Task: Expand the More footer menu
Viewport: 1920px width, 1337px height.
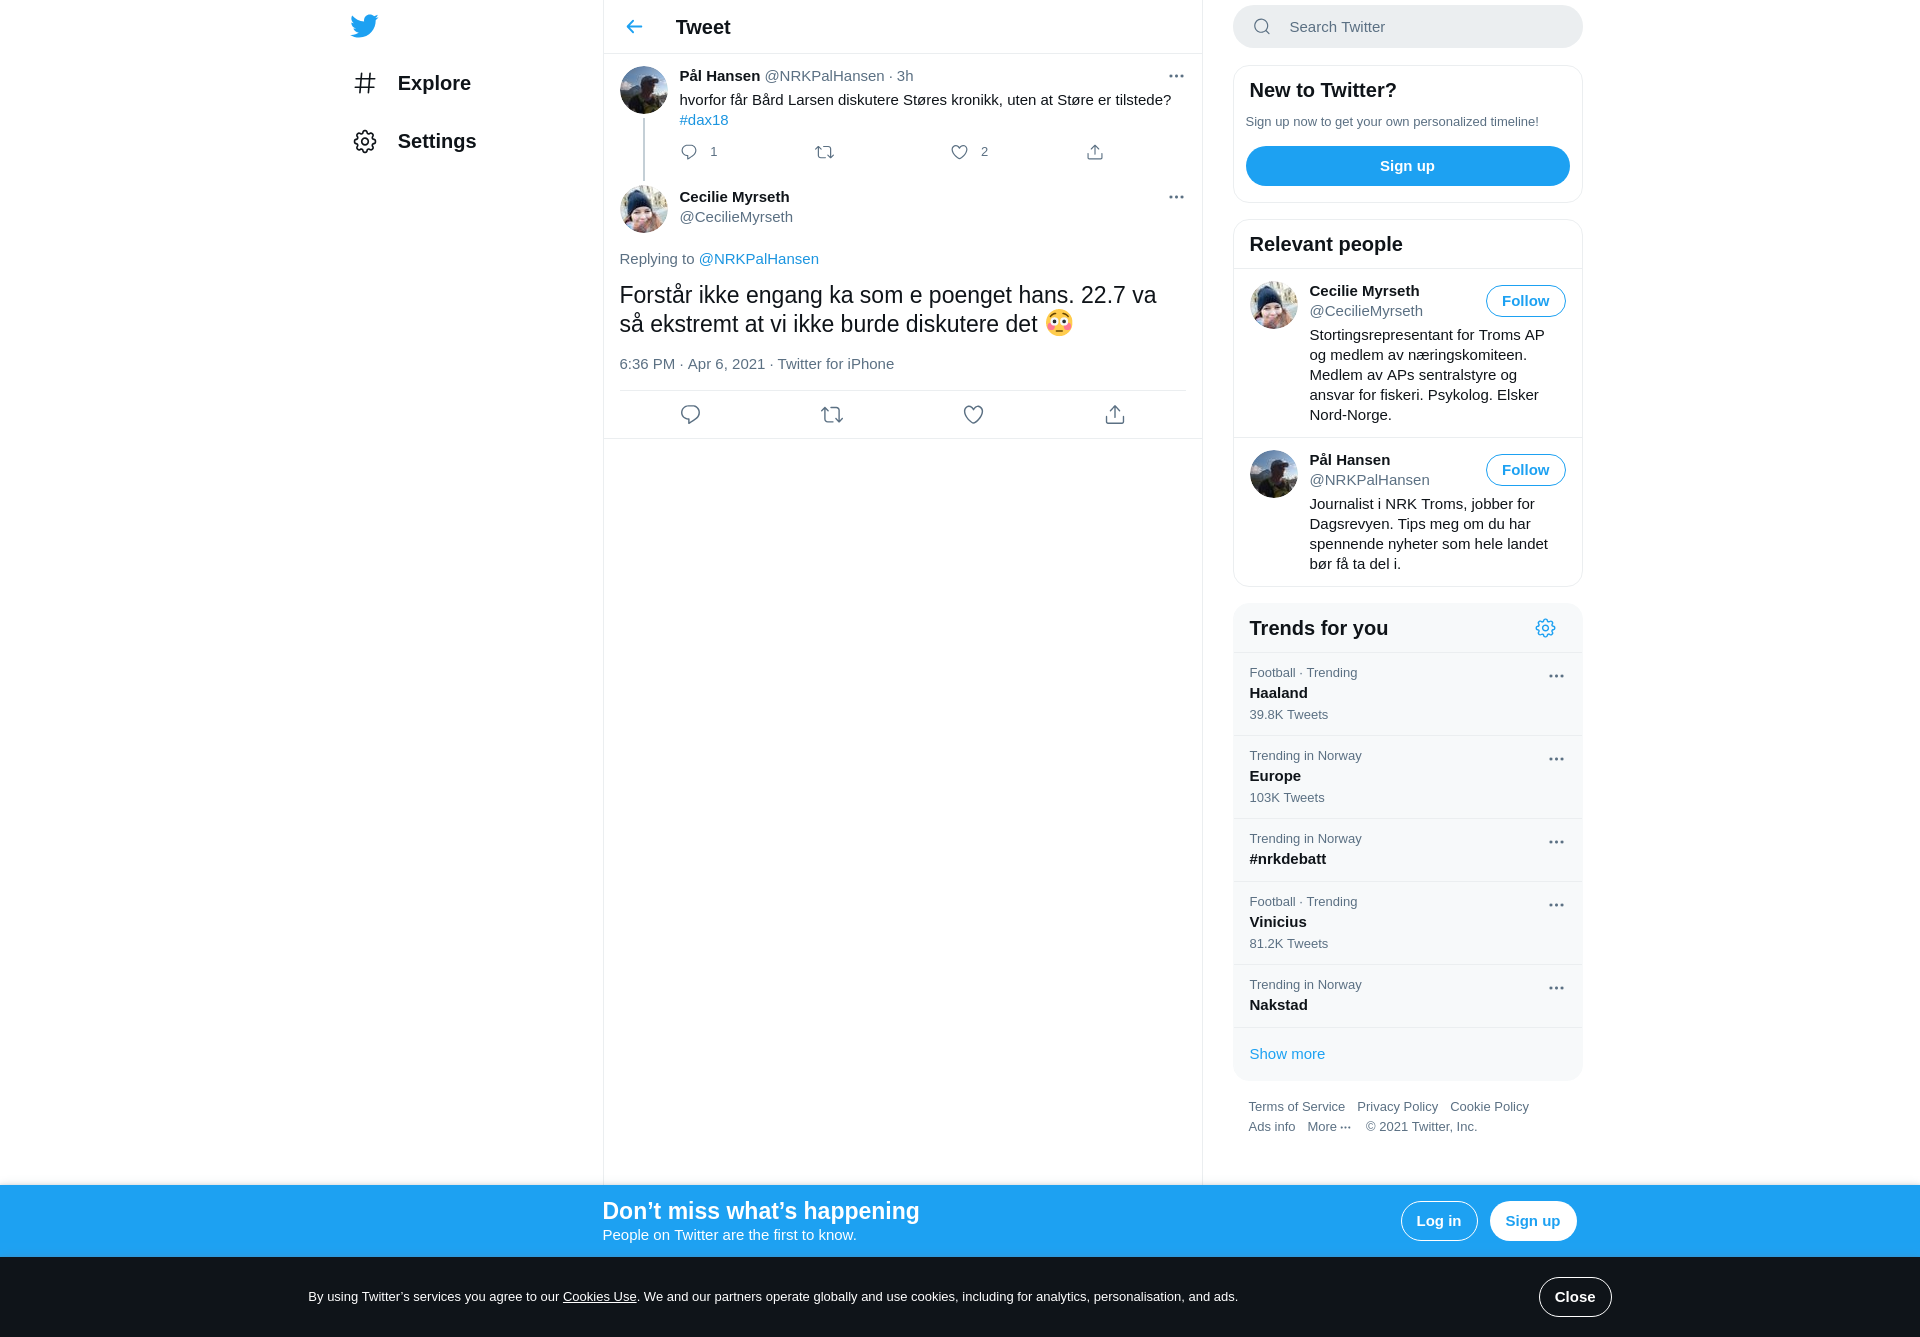Action: click(1329, 1127)
